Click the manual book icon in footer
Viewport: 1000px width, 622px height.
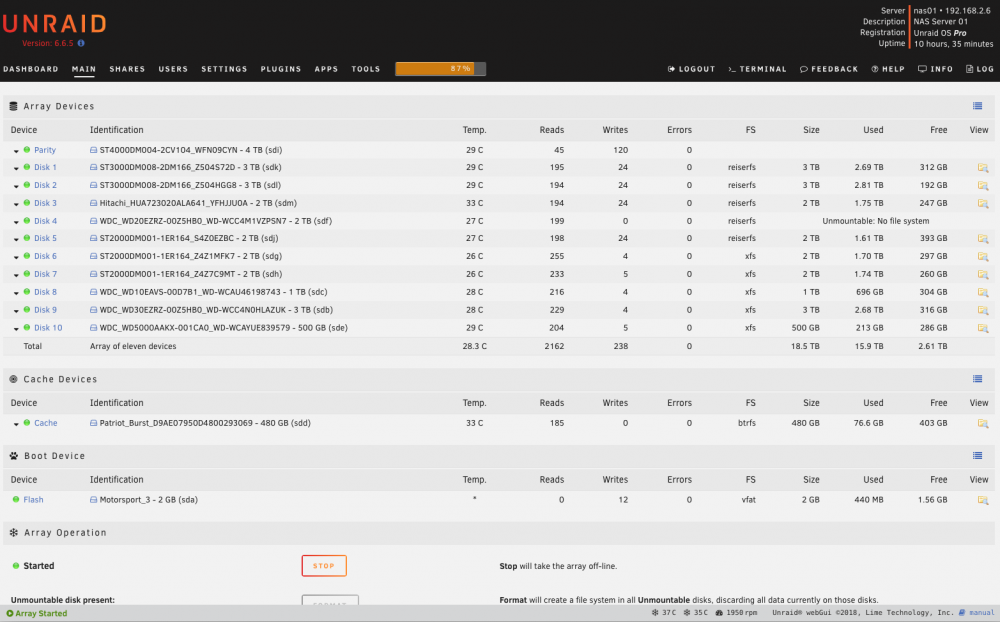click(x=962, y=612)
